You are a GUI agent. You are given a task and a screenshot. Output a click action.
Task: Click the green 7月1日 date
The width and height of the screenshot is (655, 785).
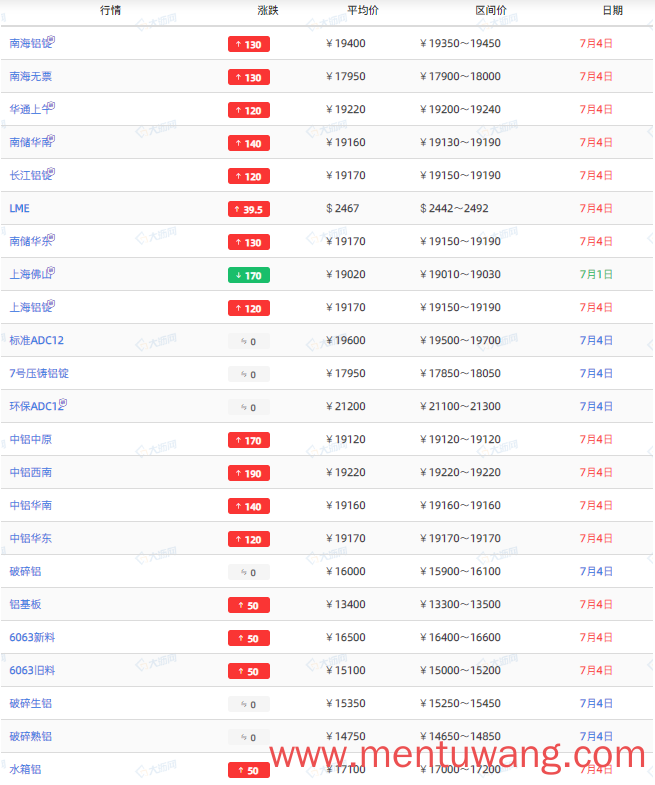pyautogui.click(x=596, y=274)
